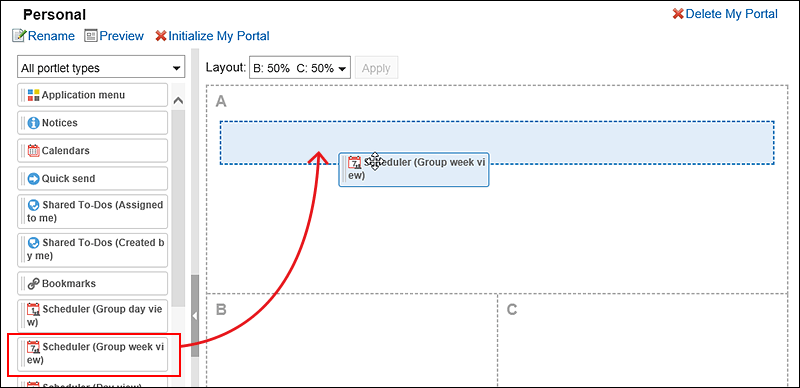The image size is (800, 388).
Task: Click the portlet list scroll-up arrow
Action: [178, 101]
